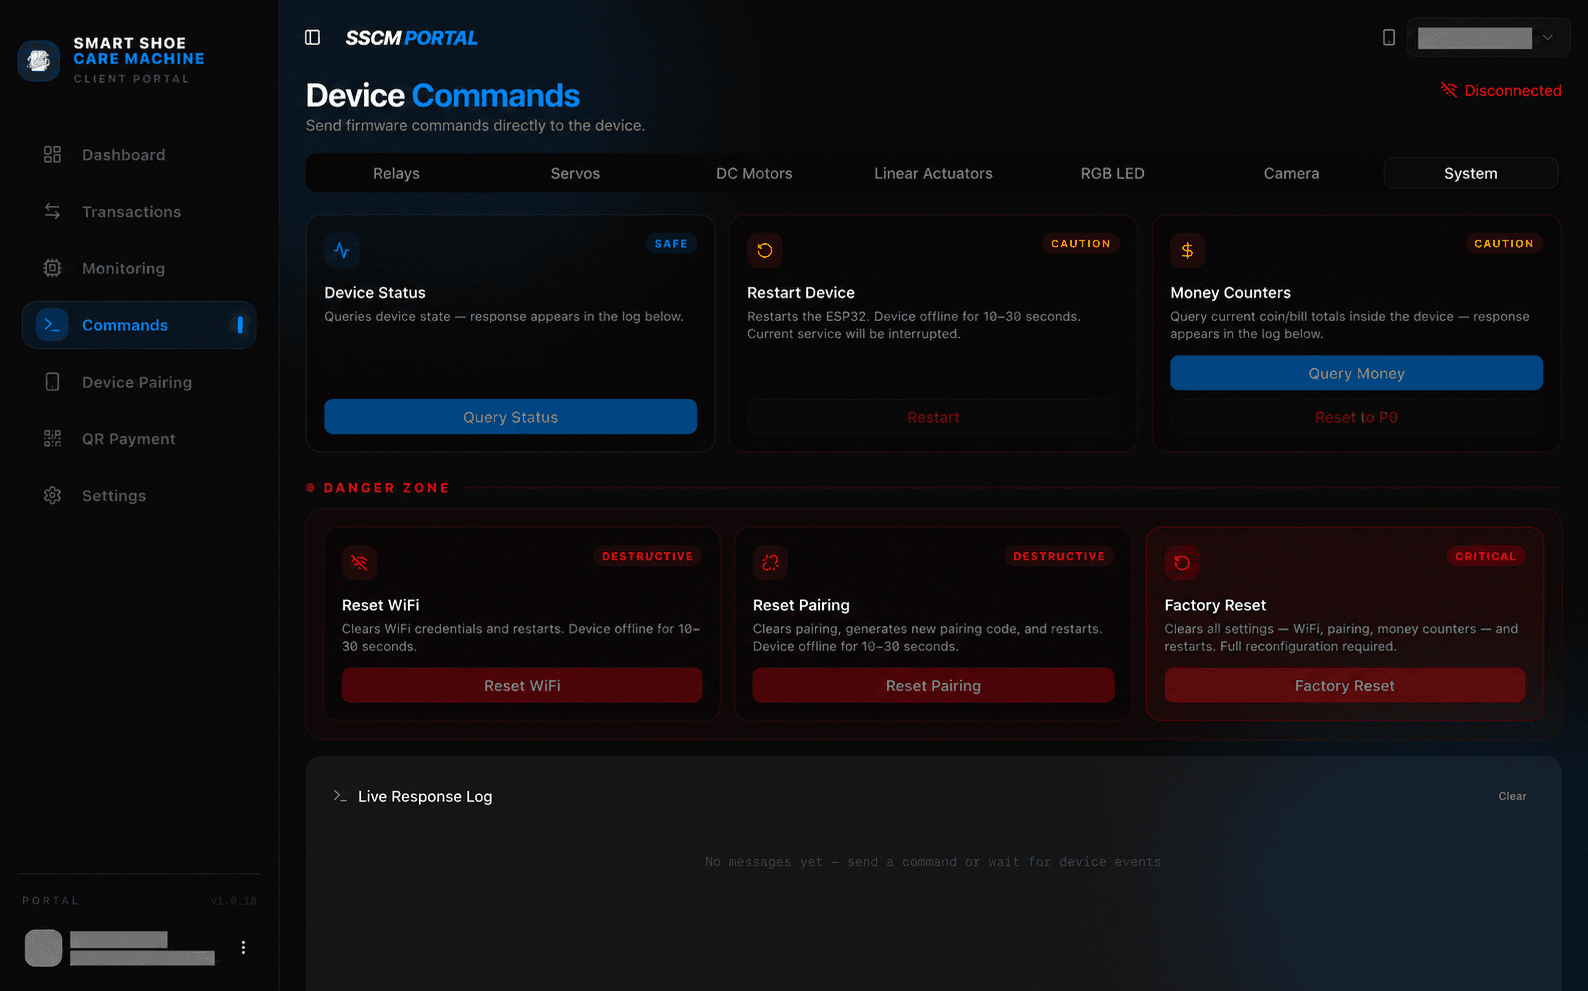Select the Linear Actuators tab

(933, 173)
